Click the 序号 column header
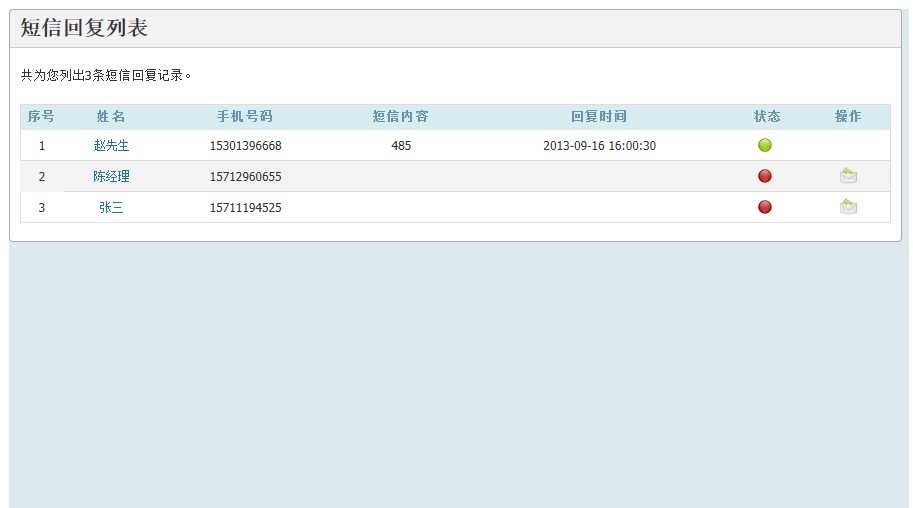This screenshot has height=508, width=913. click(x=41, y=117)
